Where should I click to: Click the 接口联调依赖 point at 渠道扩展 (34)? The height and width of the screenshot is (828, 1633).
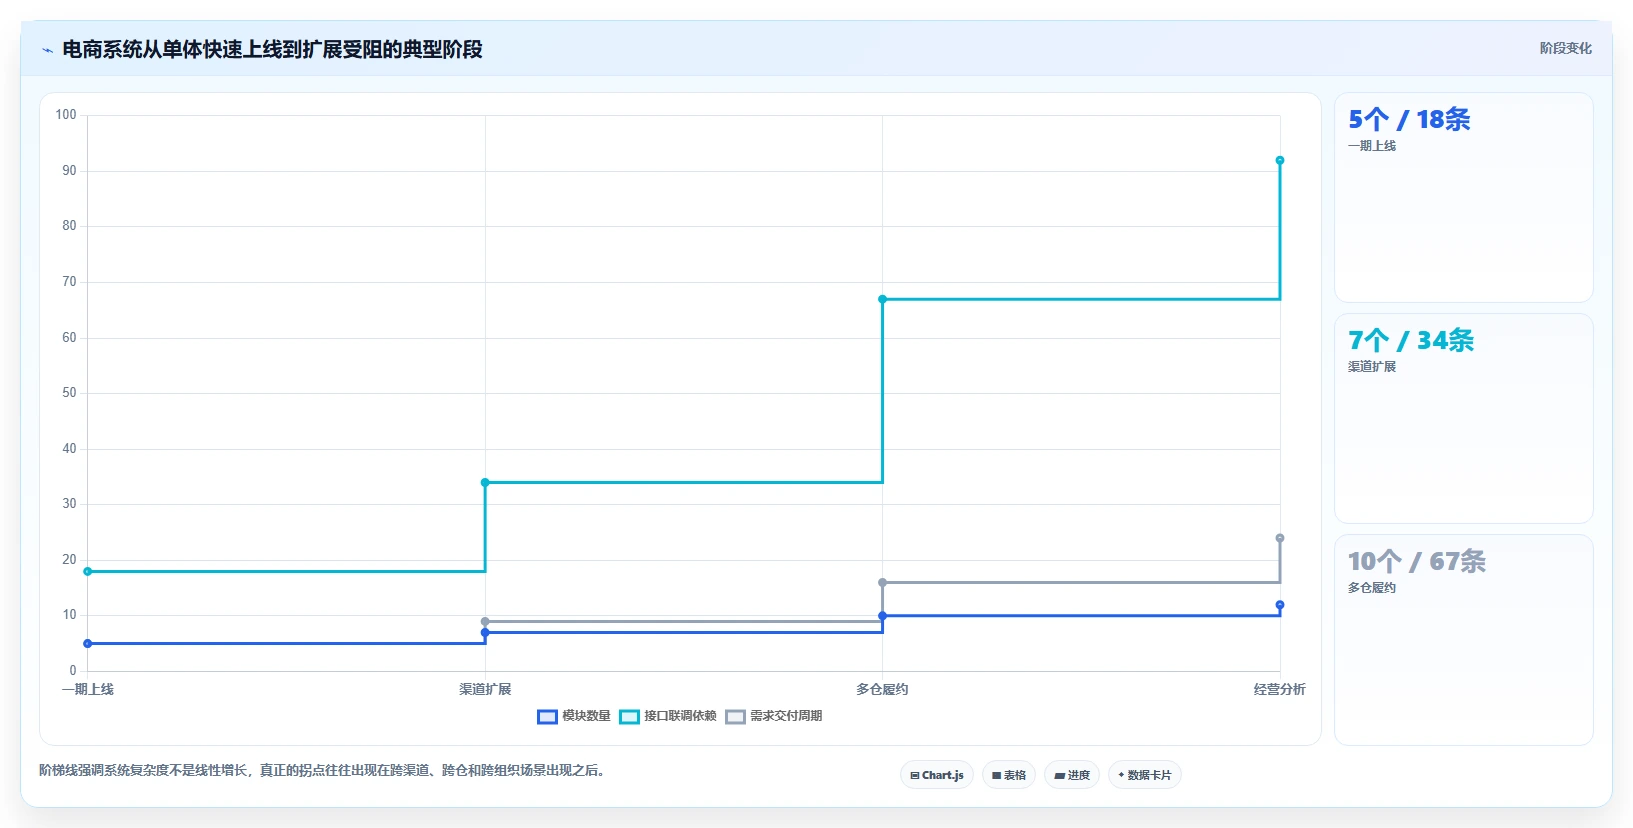click(x=485, y=482)
